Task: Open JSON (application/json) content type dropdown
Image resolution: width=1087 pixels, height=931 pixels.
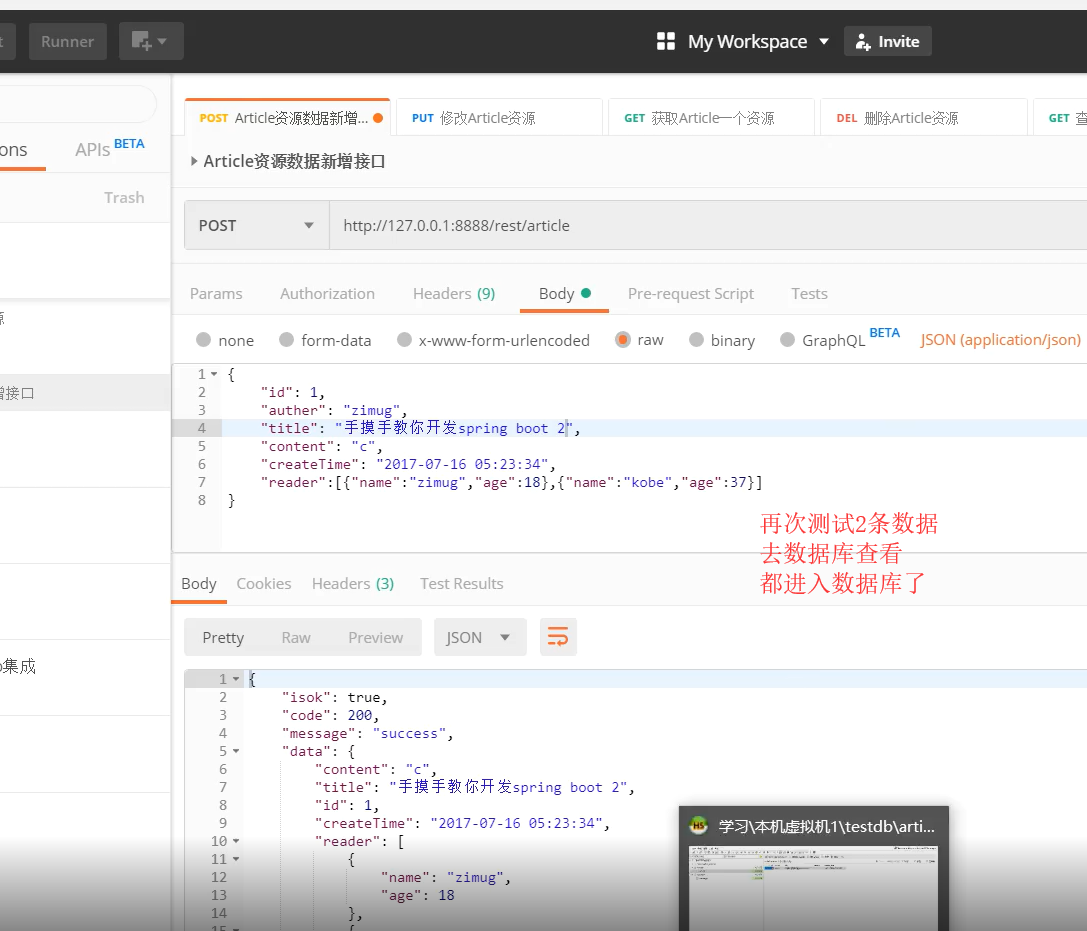Action: (x=1000, y=340)
